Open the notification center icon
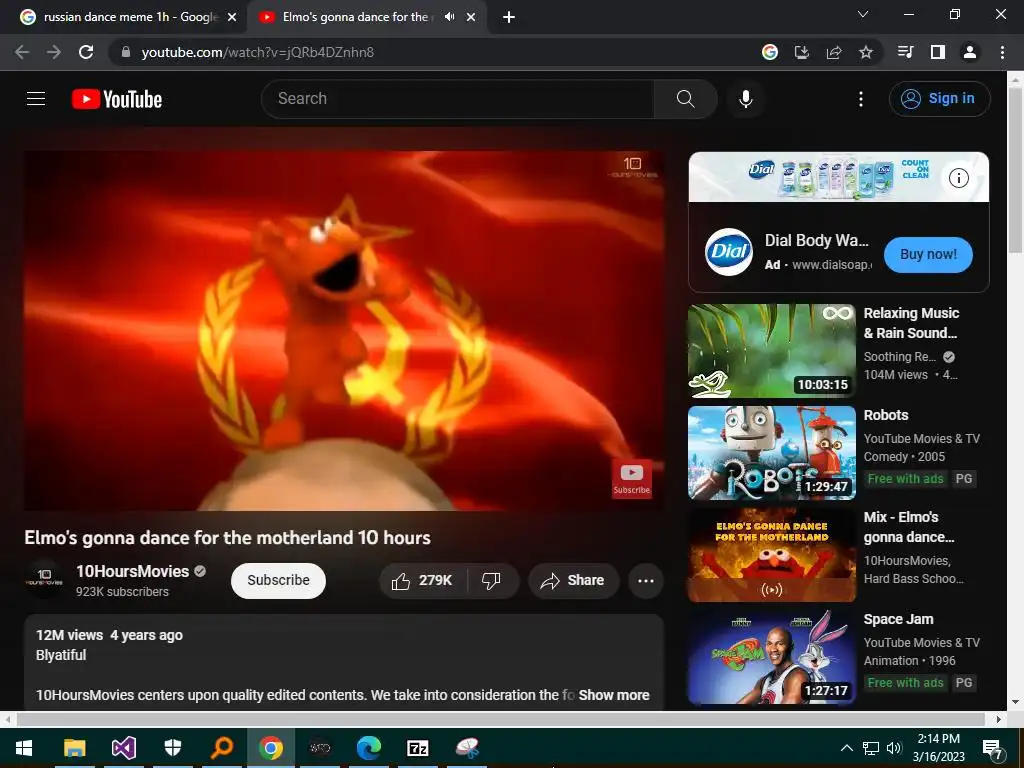The height and width of the screenshot is (768, 1024). 993,748
